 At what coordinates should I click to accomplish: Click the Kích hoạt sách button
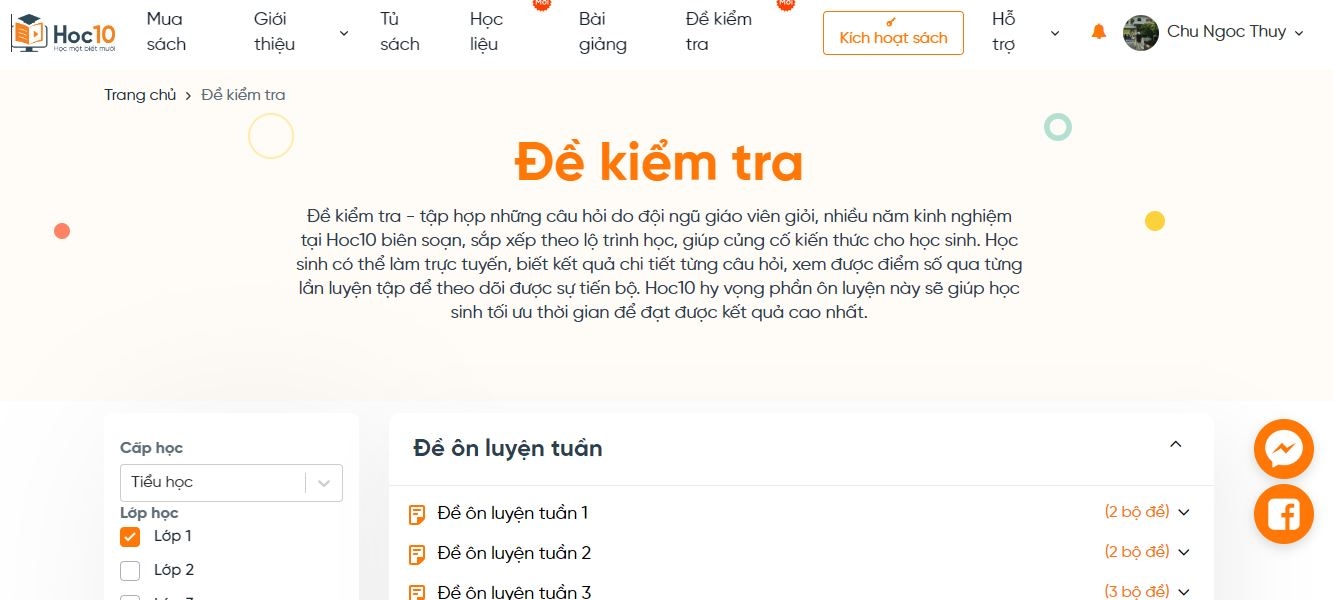893,33
